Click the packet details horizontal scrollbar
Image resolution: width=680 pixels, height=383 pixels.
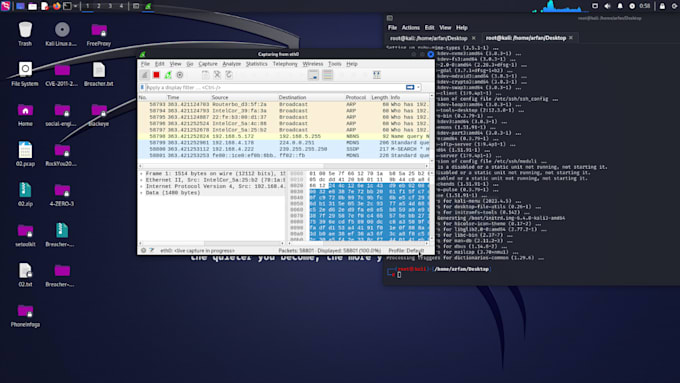[212, 243]
